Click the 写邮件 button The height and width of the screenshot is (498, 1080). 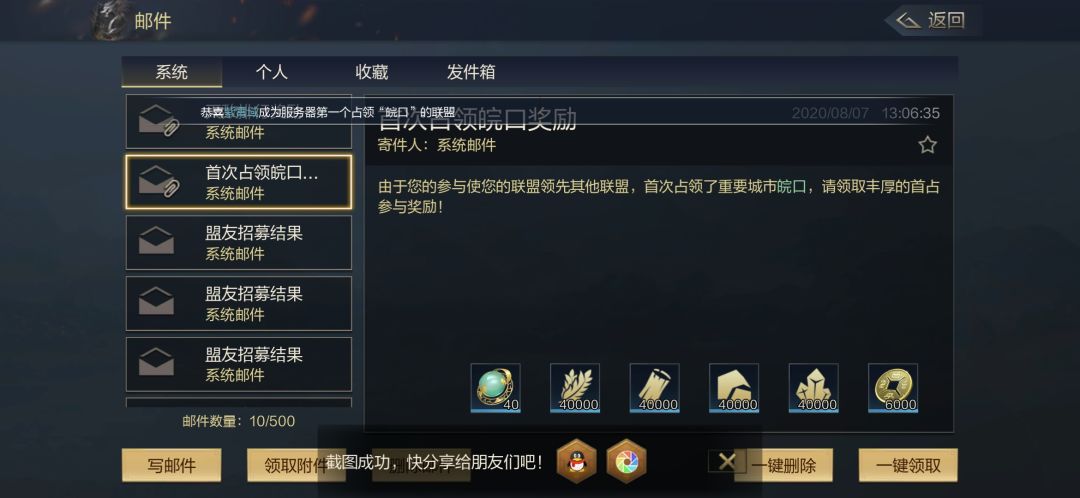[172, 465]
